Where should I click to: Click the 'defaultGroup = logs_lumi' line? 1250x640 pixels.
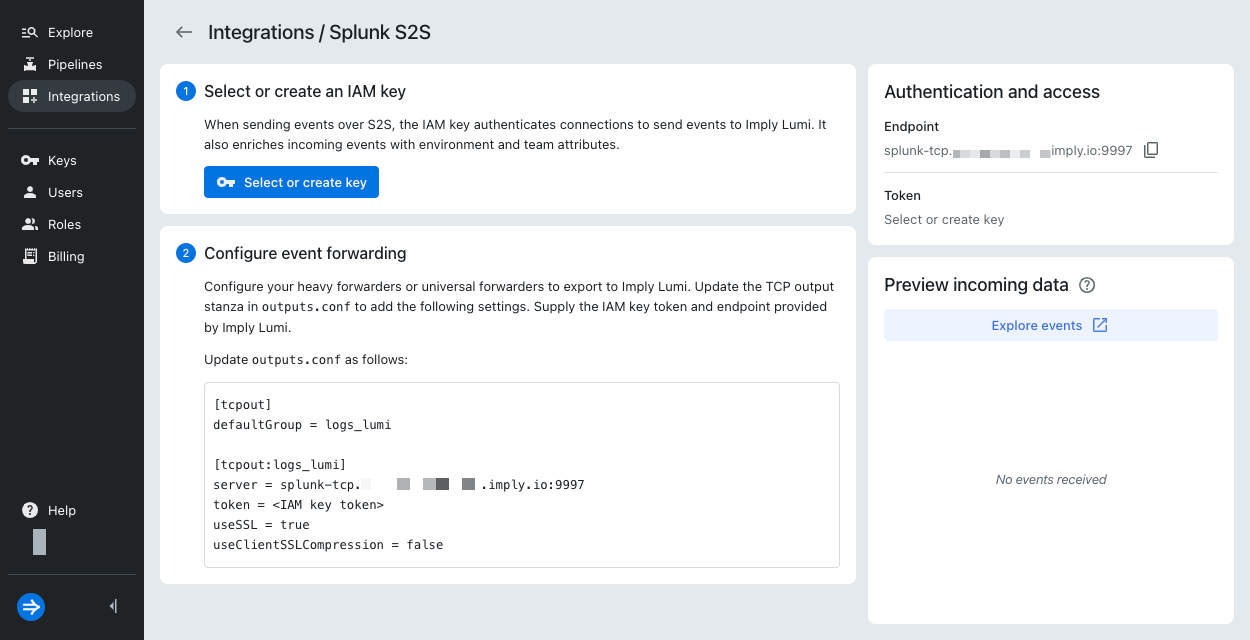point(302,424)
